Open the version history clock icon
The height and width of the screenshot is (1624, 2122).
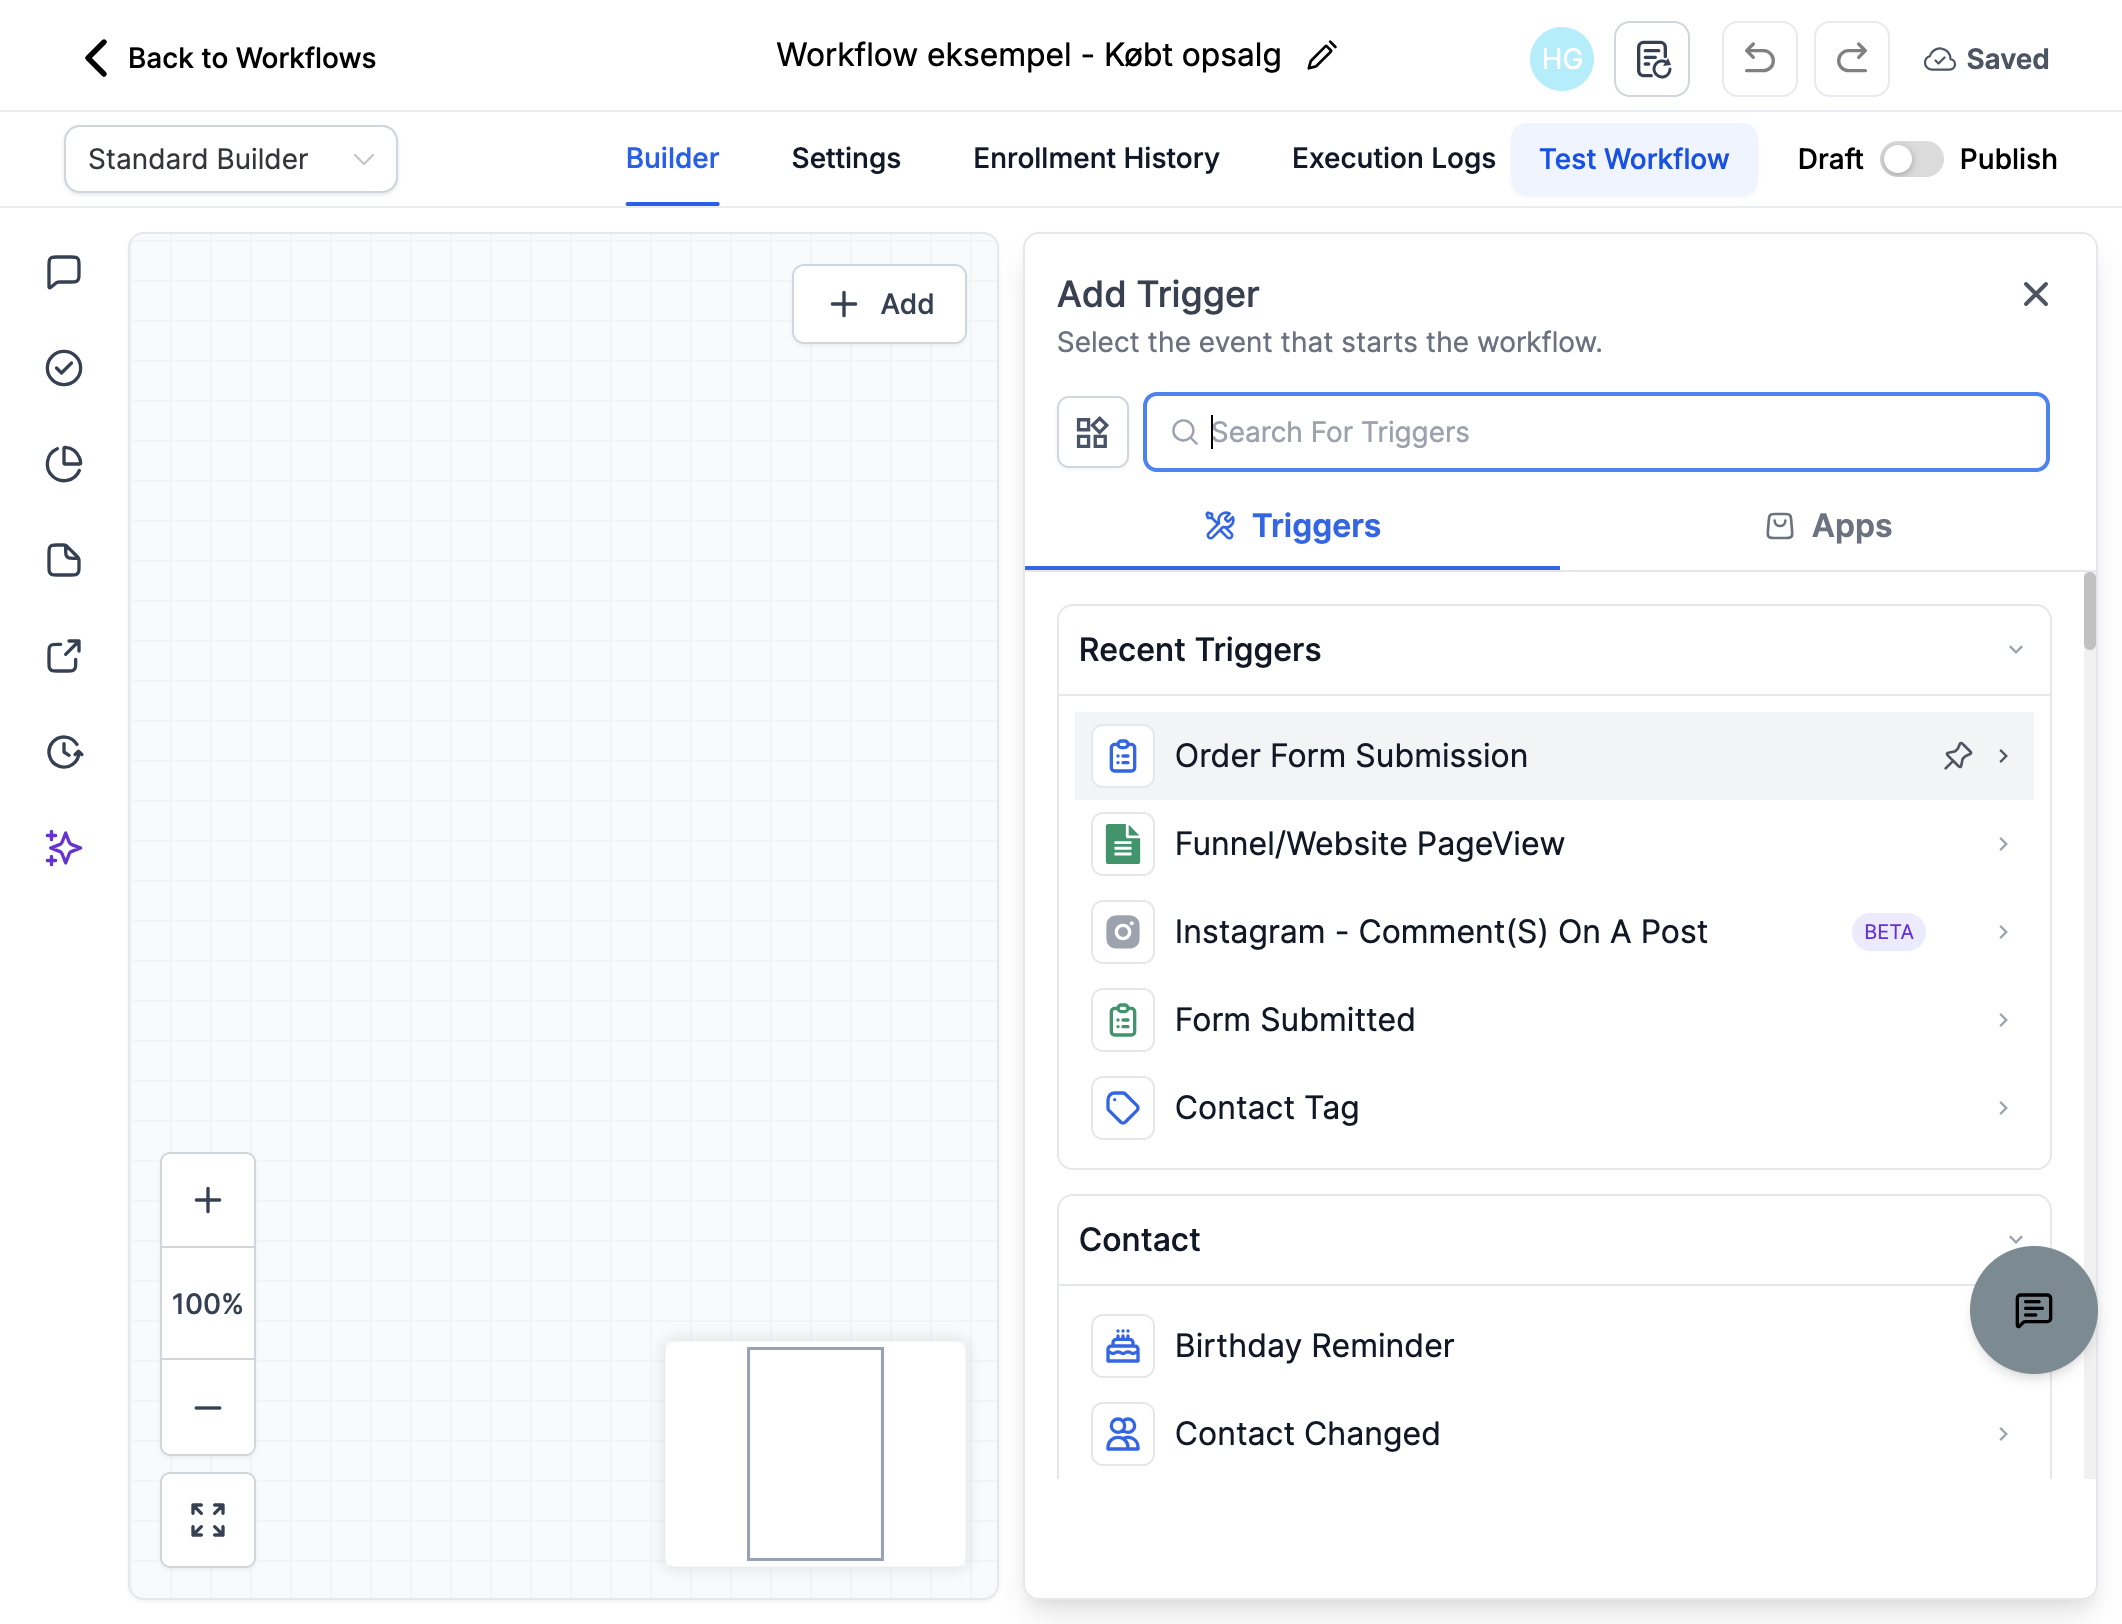coord(64,752)
